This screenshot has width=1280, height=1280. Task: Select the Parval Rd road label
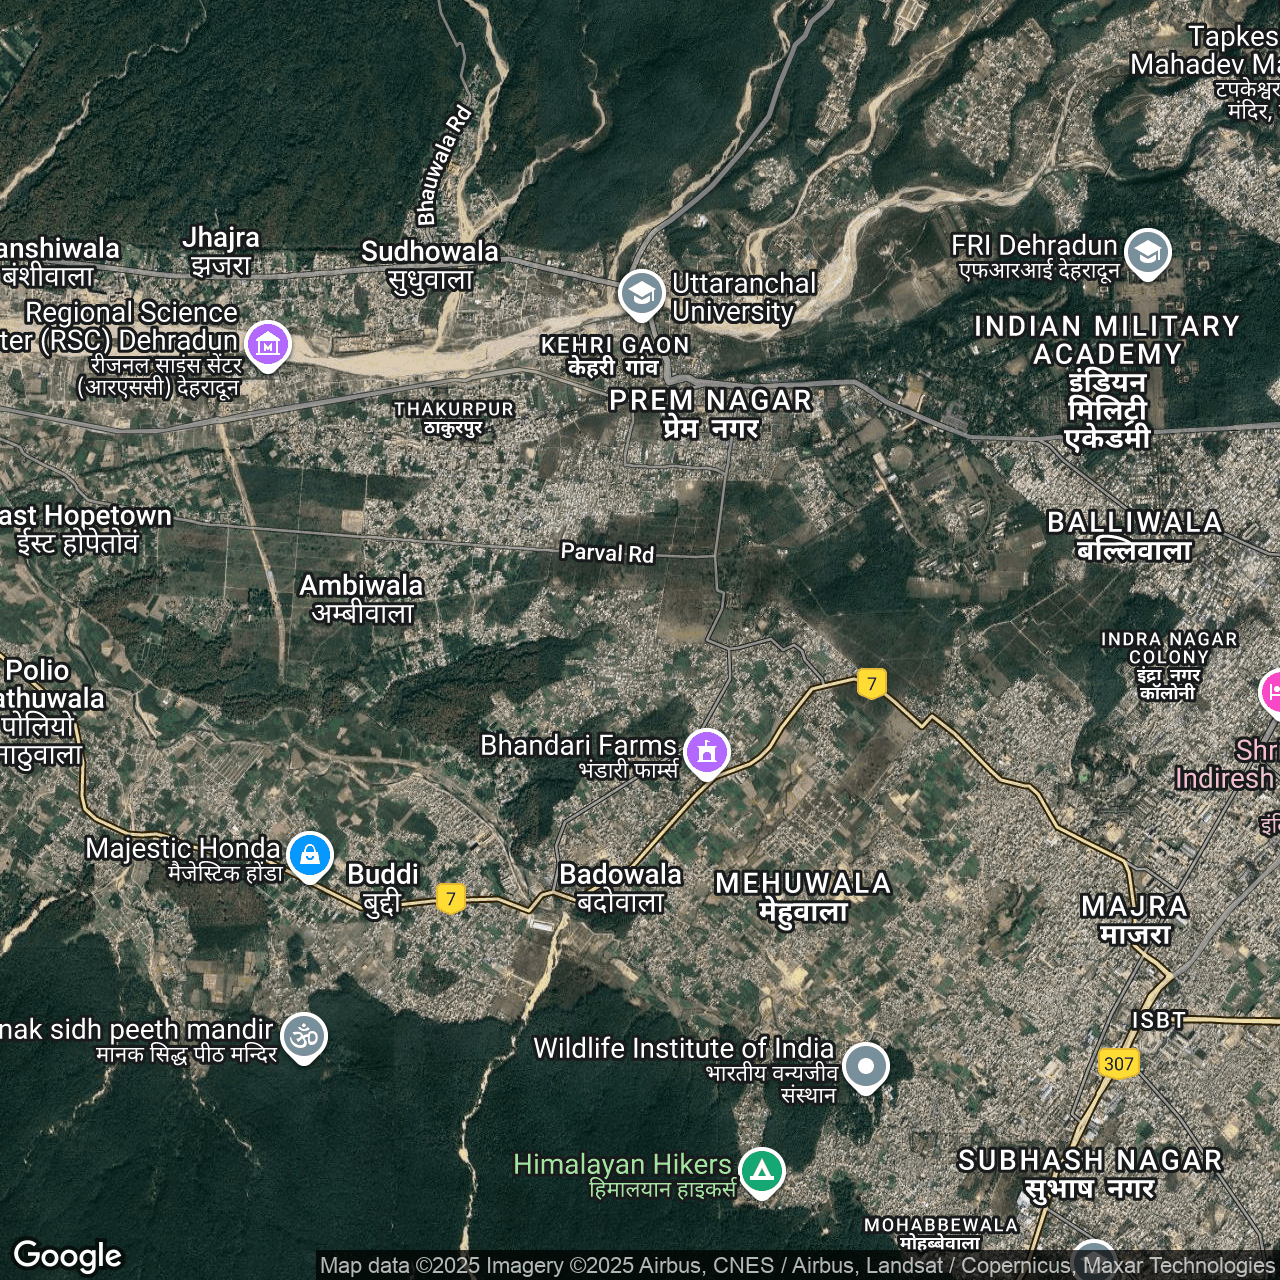click(607, 552)
